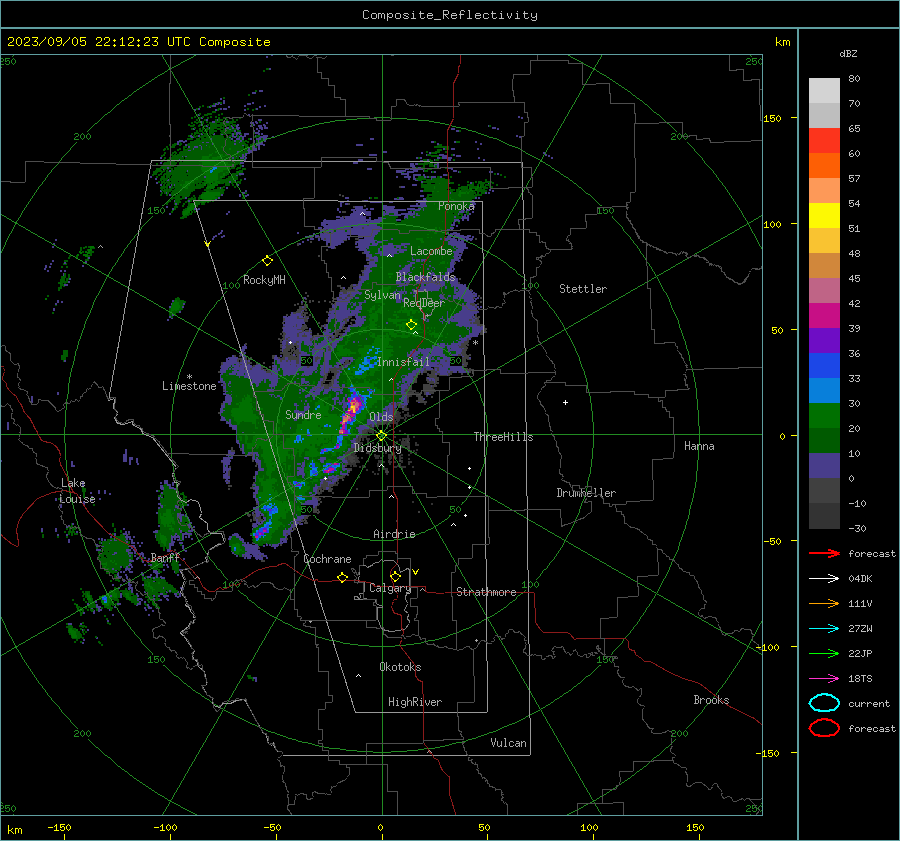Click the HighRiver city label
Image resolution: width=900 pixels, height=841 pixels.
click(415, 702)
